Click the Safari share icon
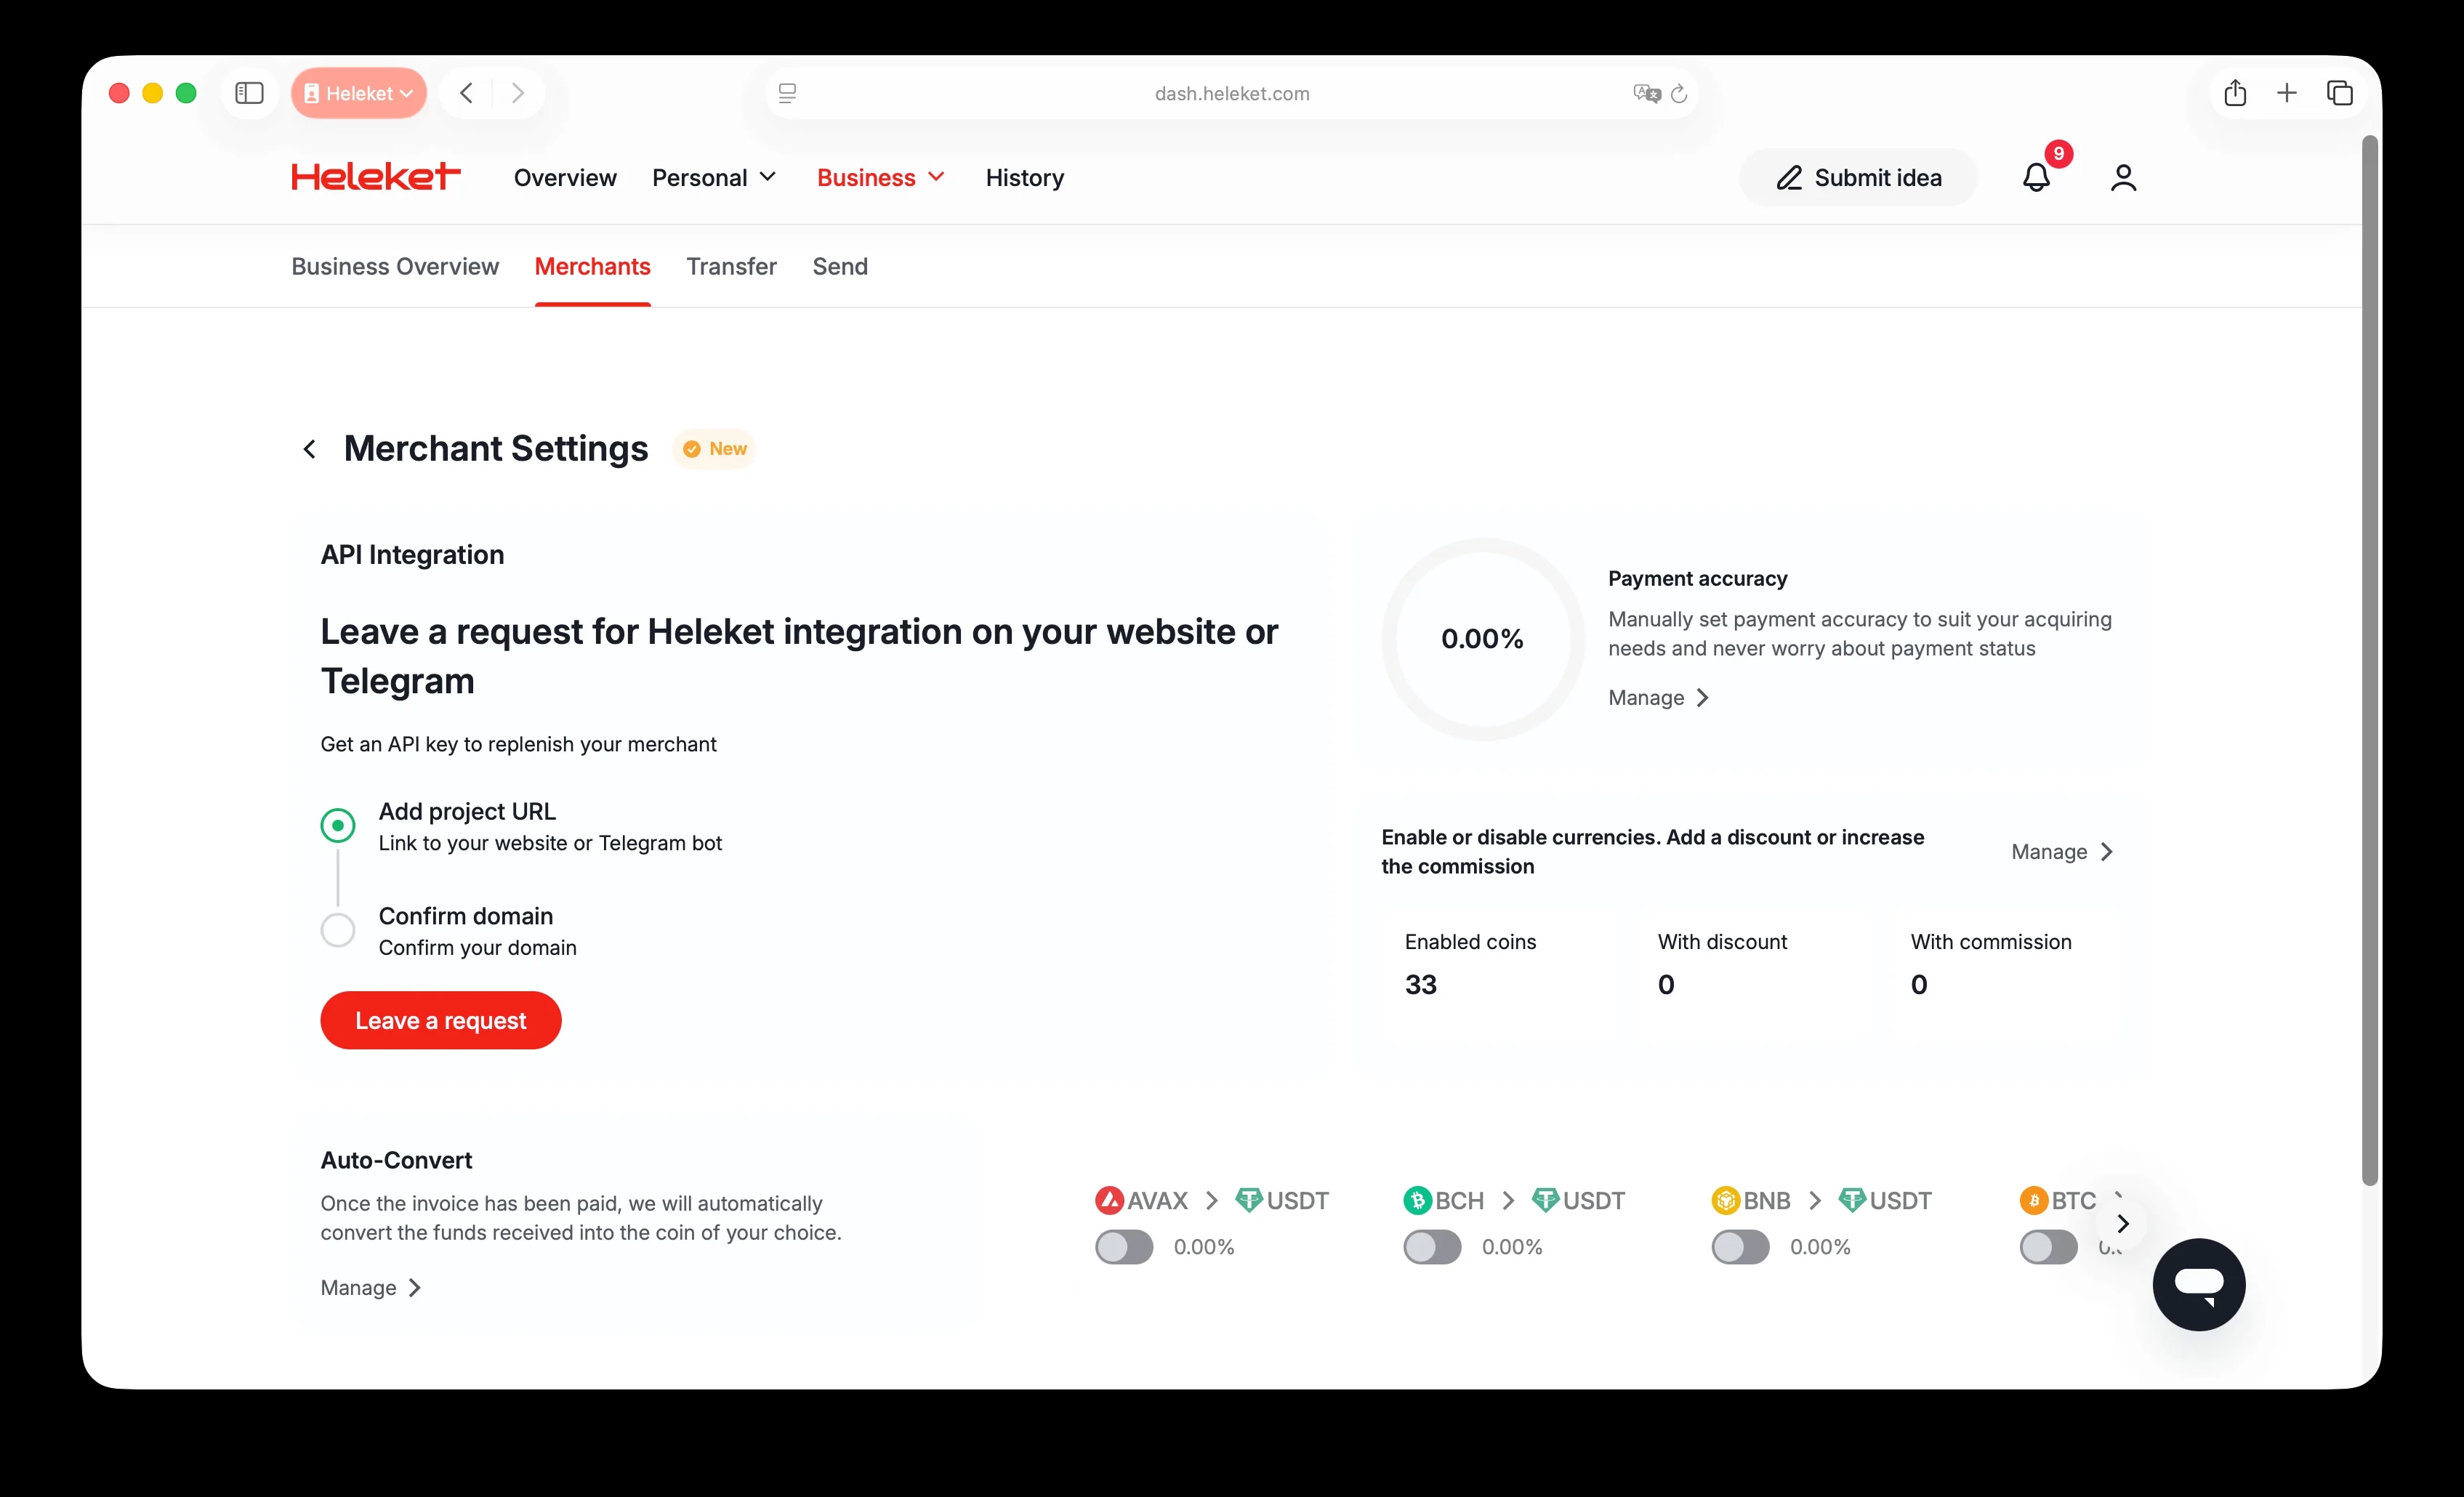Viewport: 2464px width, 1497px height. [2235, 93]
